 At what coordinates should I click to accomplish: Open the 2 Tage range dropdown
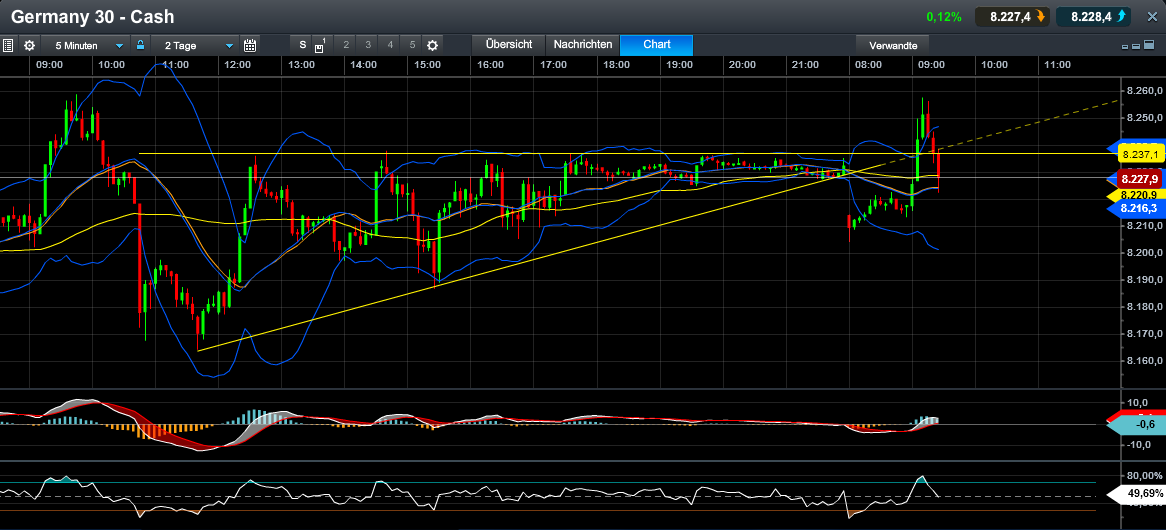click(195, 45)
